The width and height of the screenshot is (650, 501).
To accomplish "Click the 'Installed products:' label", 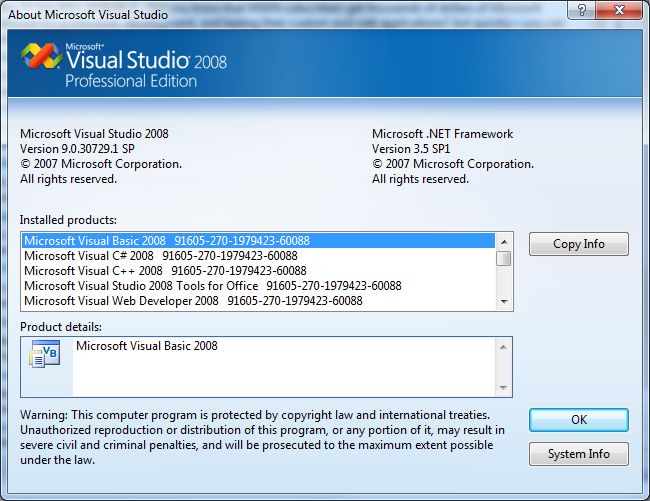I will point(68,220).
